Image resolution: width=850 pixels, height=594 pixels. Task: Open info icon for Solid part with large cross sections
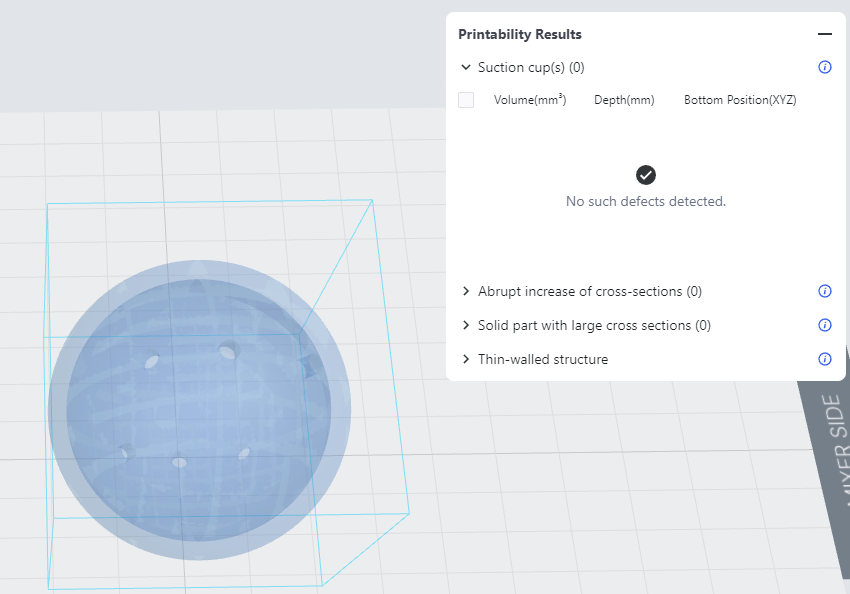(825, 326)
